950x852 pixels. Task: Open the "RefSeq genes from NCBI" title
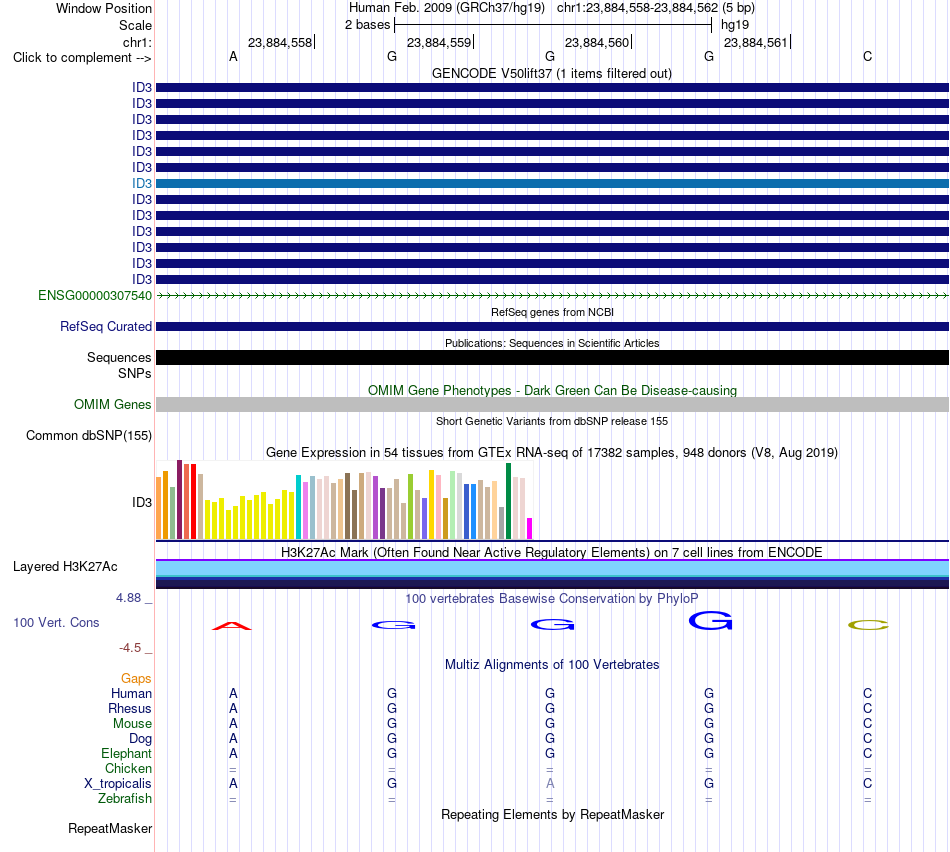tap(552, 312)
